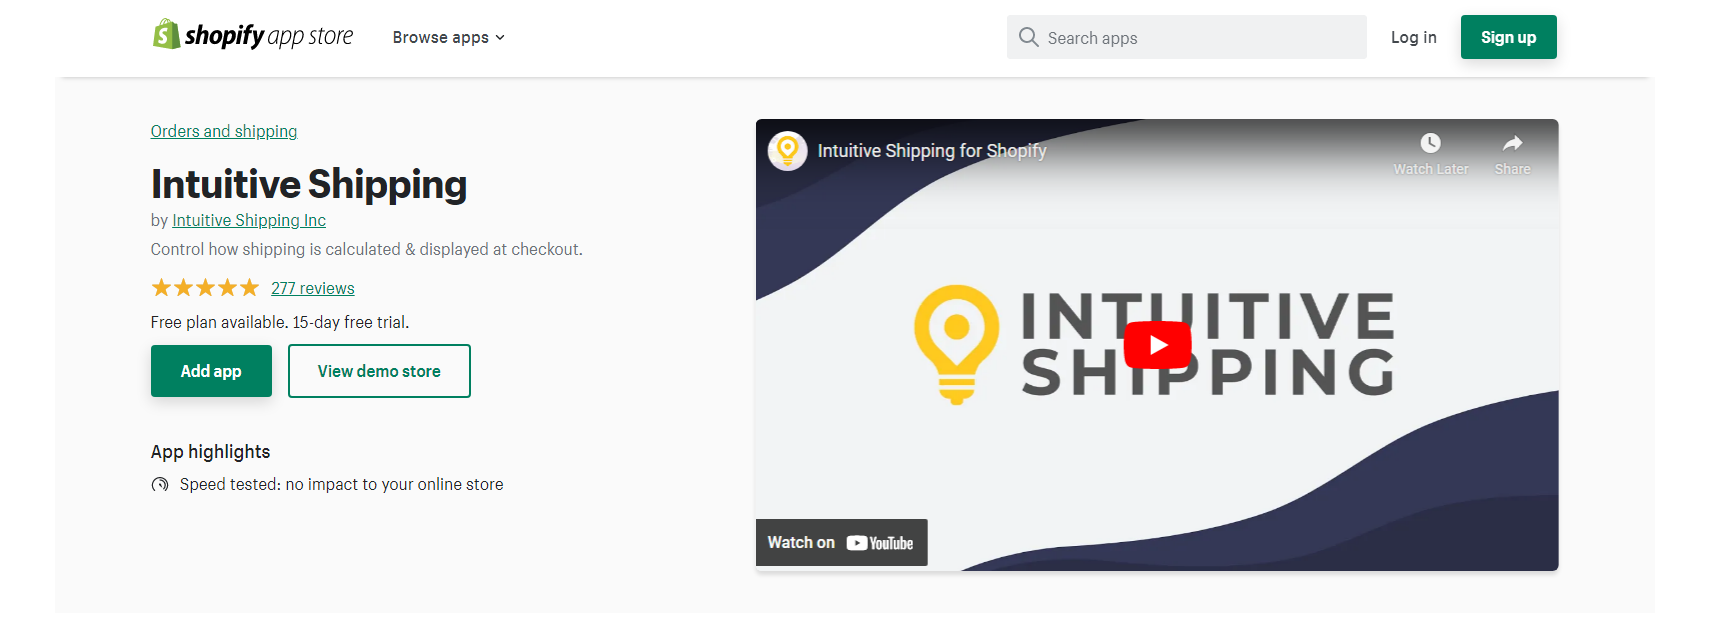The height and width of the screenshot is (641, 1732).
Task: Click the search magnifier icon
Action: [1028, 38]
